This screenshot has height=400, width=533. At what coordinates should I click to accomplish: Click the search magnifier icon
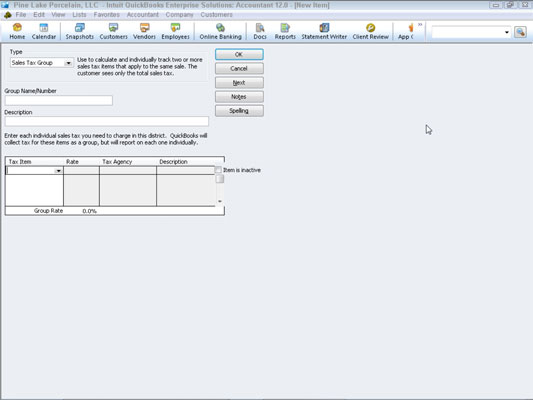pyautogui.click(x=520, y=32)
